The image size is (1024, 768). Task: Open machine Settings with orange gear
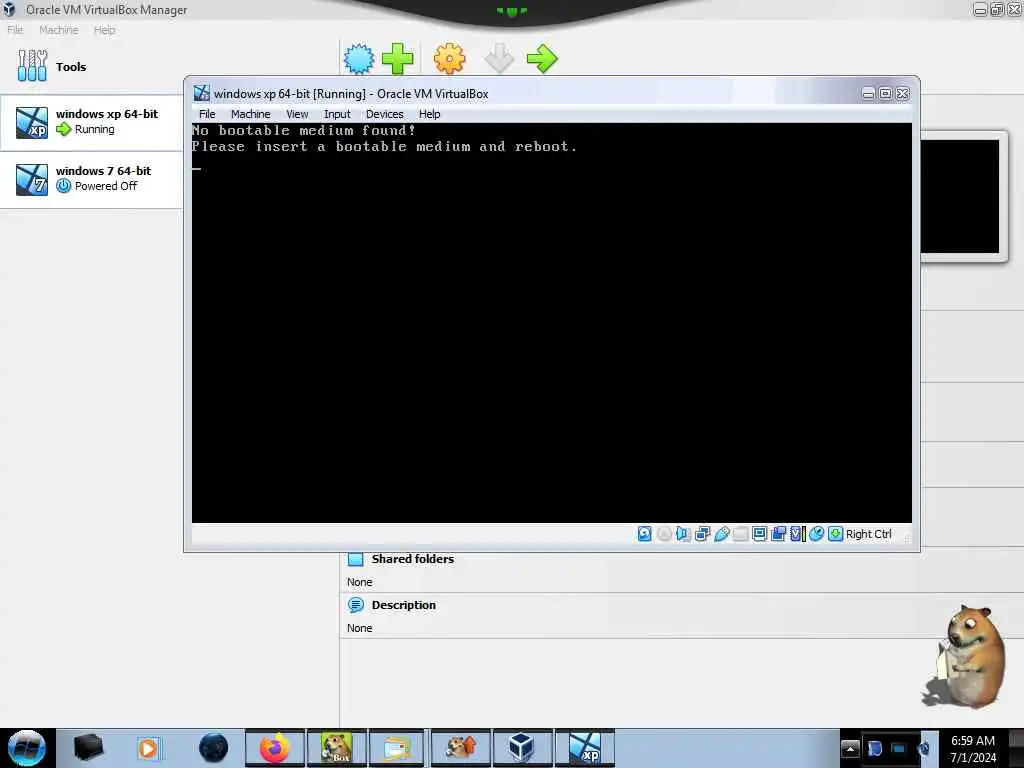pos(449,59)
